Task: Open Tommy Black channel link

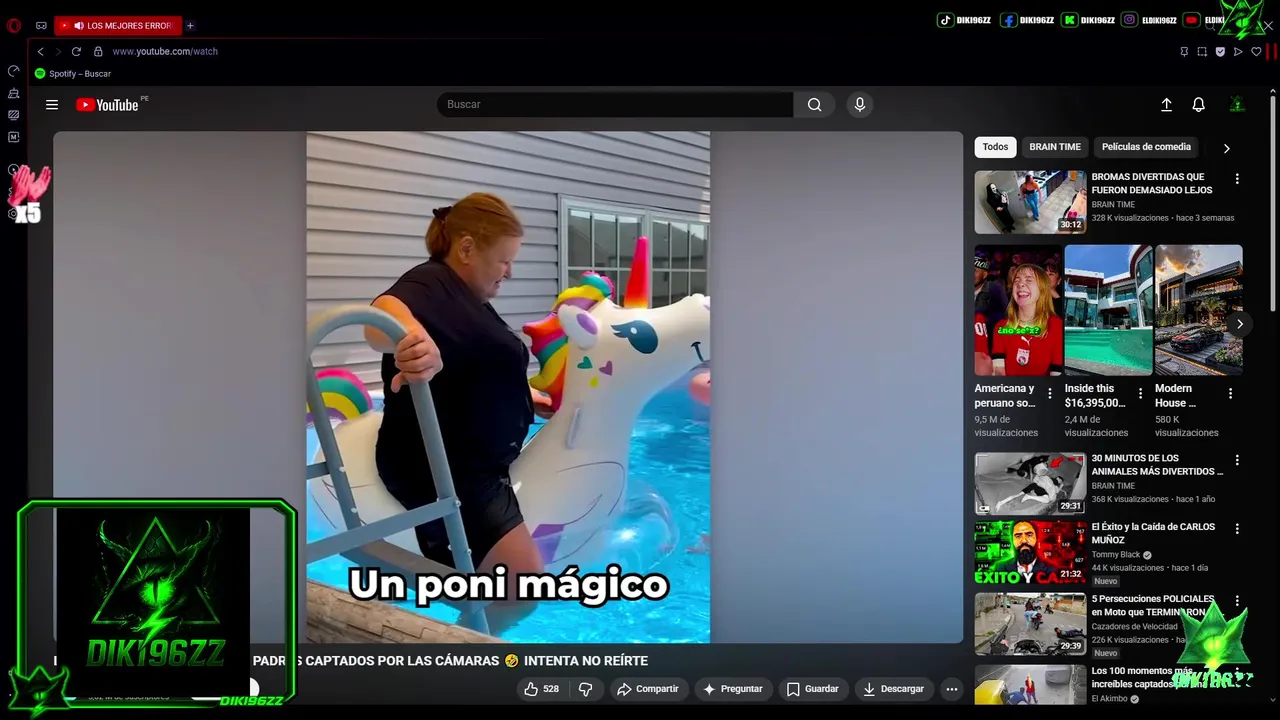Action: [1116, 555]
